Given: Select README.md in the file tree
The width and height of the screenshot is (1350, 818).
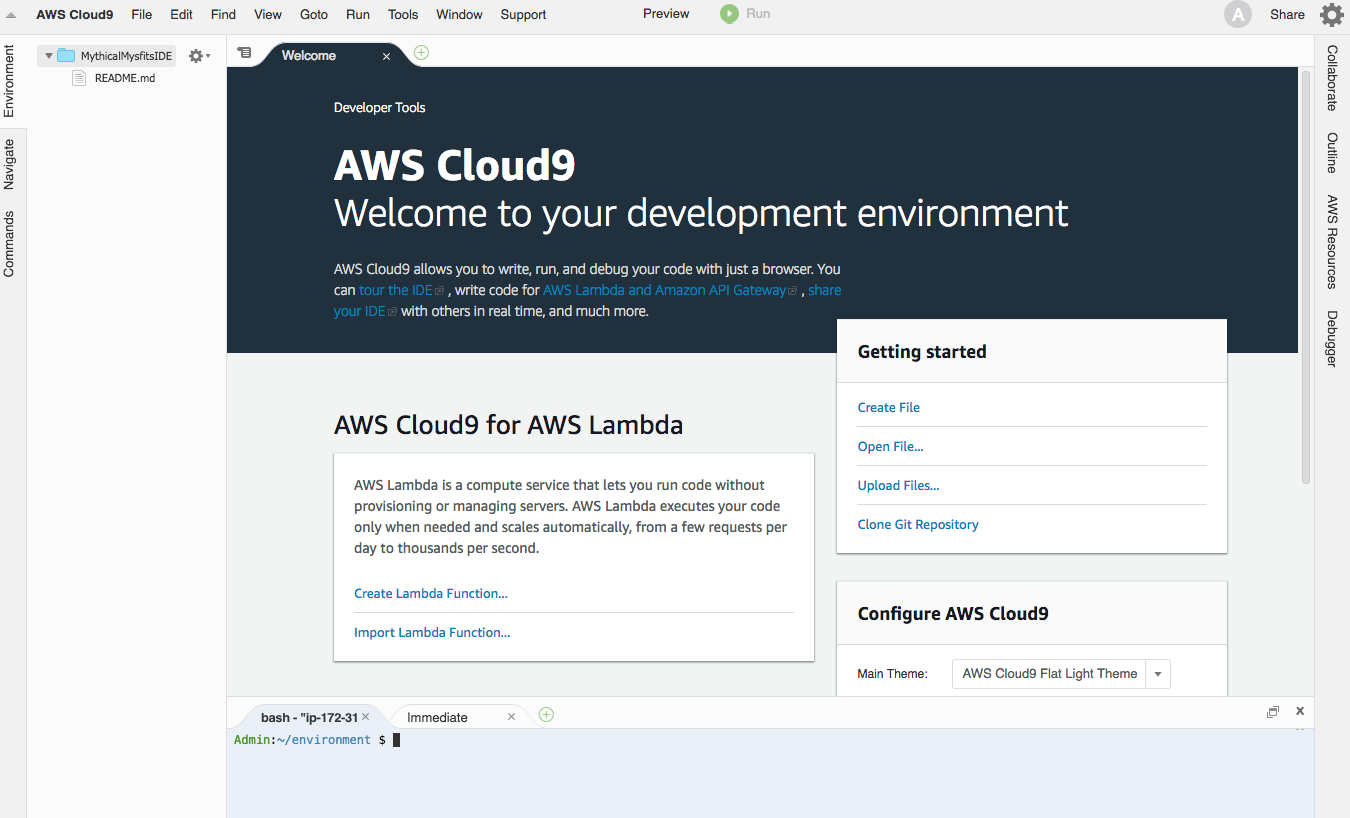Looking at the screenshot, I should pyautogui.click(x=125, y=78).
